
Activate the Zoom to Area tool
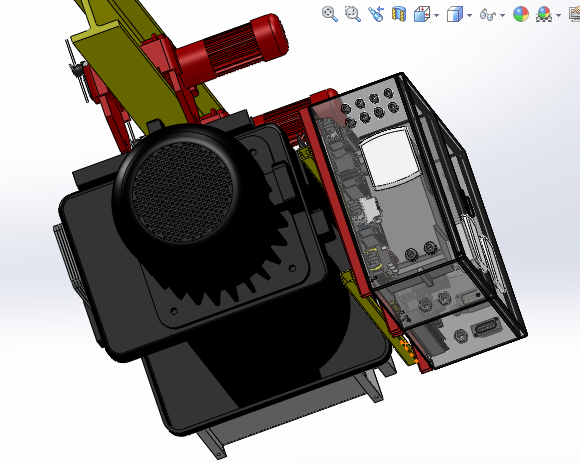pyautogui.click(x=353, y=14)
